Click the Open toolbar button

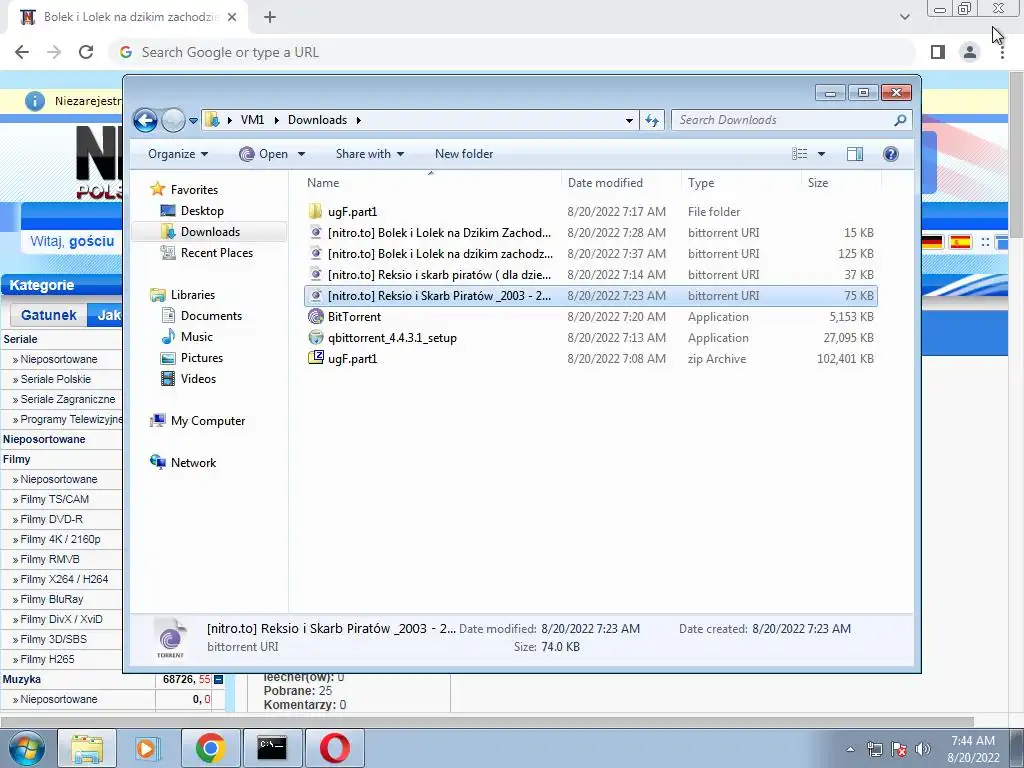(264, 154)
